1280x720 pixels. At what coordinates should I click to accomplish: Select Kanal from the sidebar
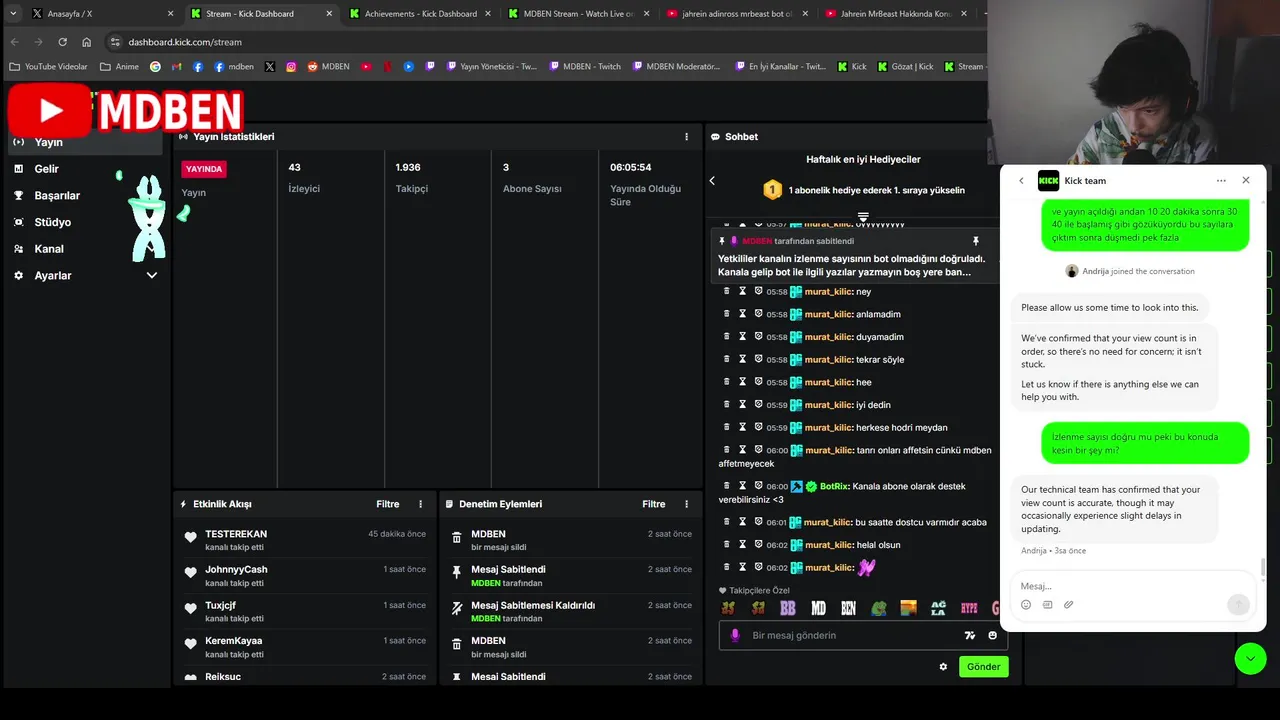point(49,249)
